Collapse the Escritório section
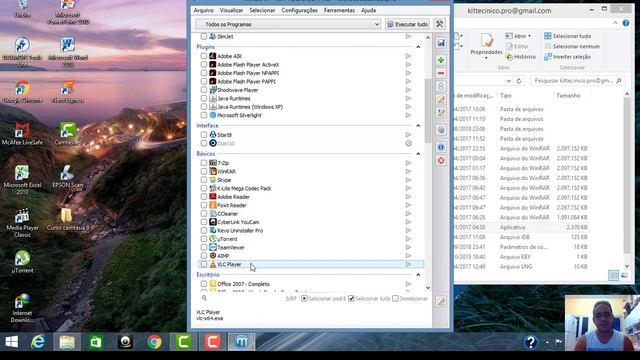 coord(418,275)
